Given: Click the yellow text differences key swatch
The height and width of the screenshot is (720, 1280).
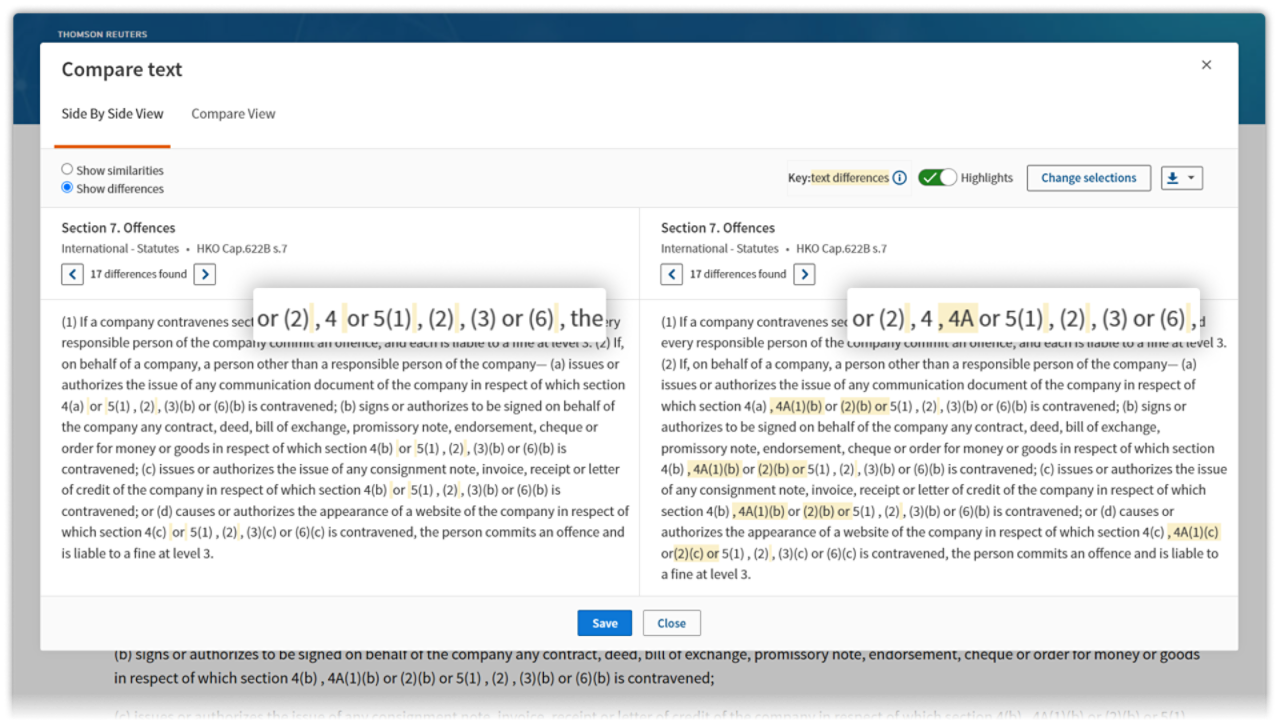Looking at the screenshot, I should (x=849, y=178).
